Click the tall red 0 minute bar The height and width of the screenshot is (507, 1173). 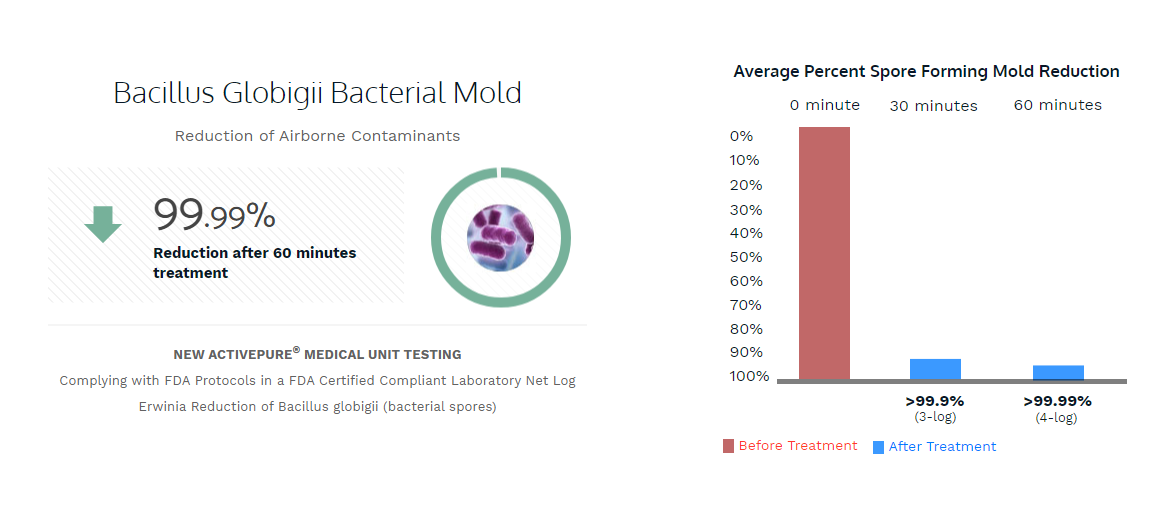[x=824, y=254]
